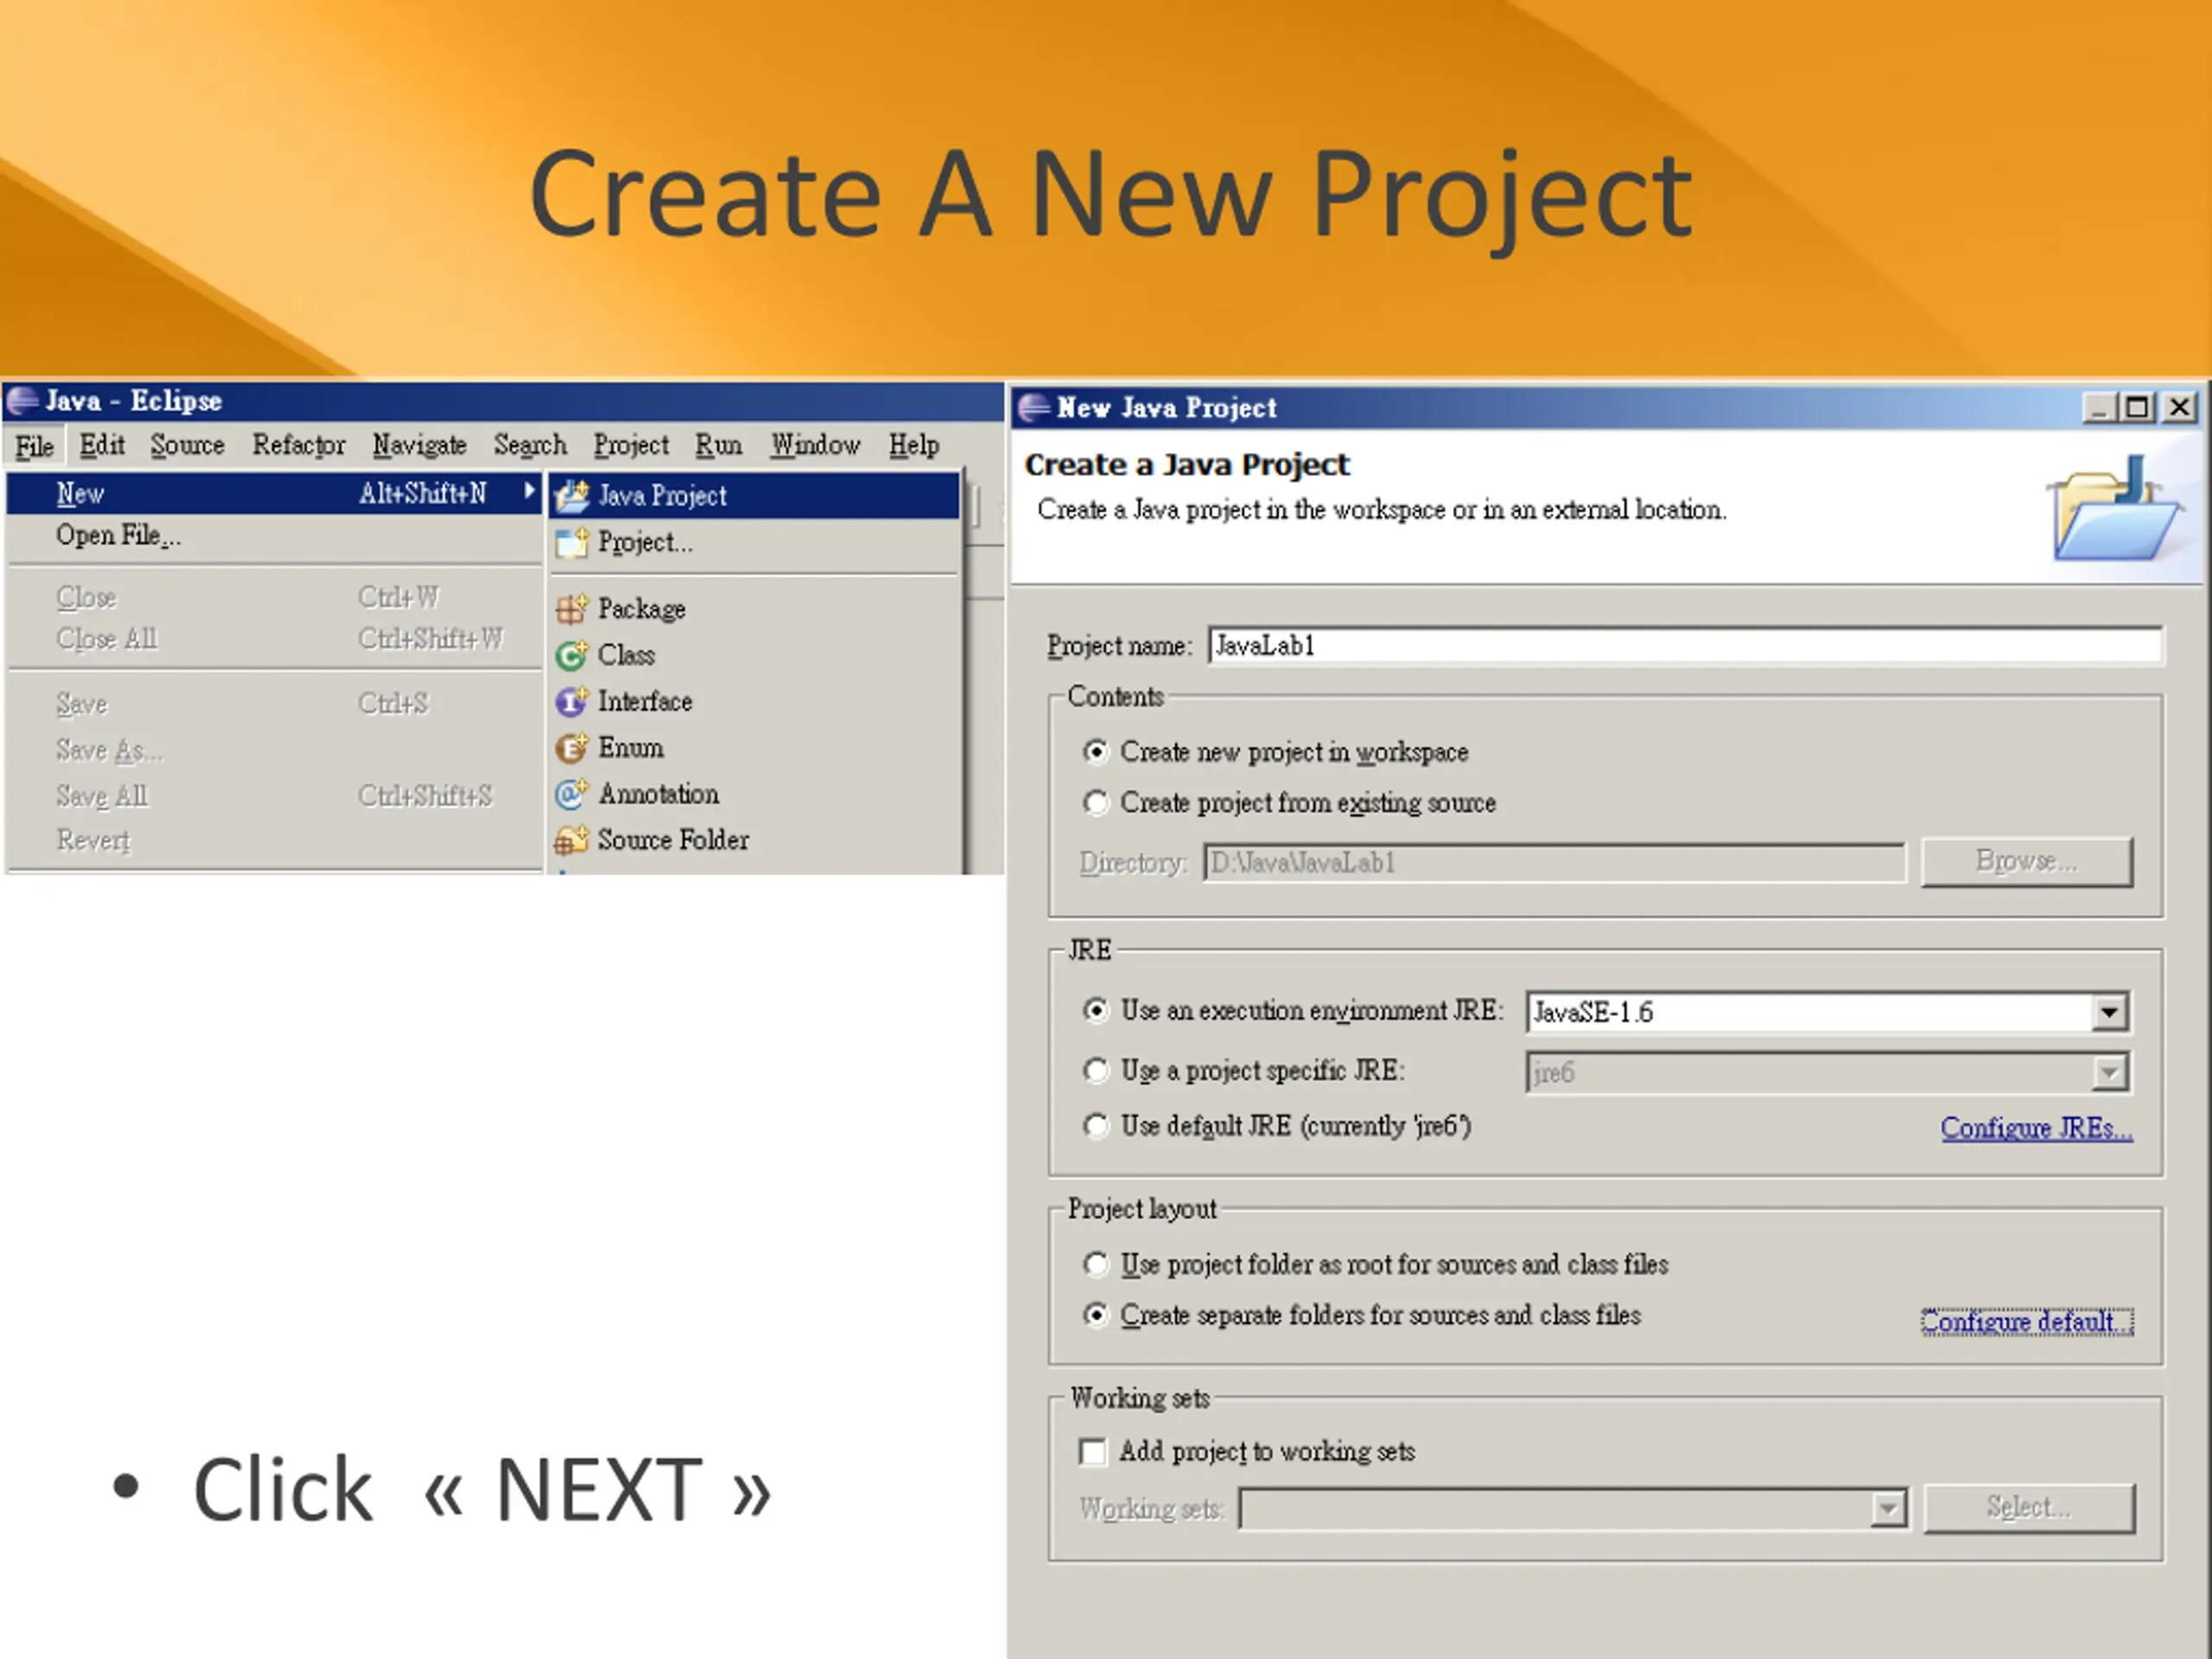Click the Package icon in the New submenu
This screenshot has width=2212, height=1659.
pos(572,608)
